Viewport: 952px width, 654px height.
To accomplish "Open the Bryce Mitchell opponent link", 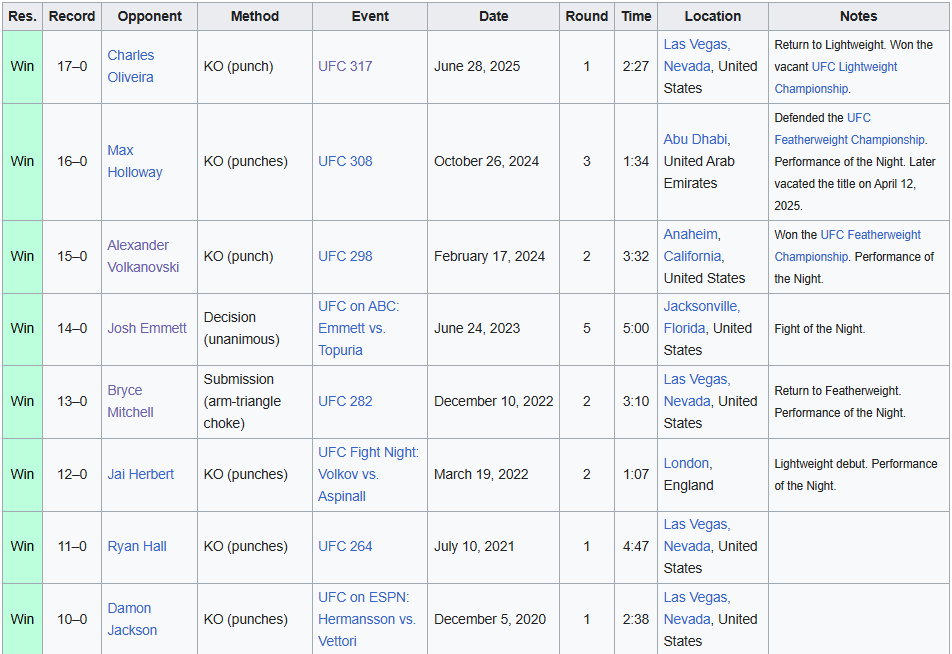I will 131,401.
